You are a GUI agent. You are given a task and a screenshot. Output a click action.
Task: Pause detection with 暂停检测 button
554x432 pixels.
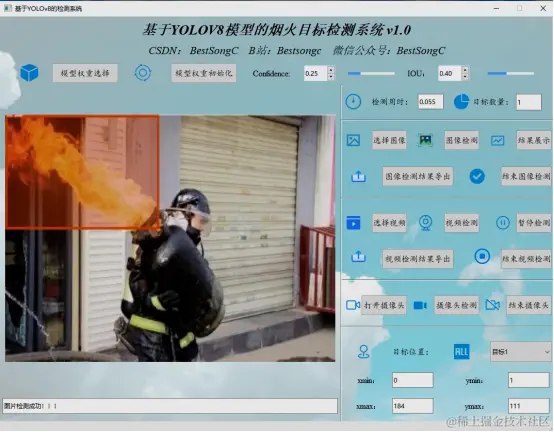pyautogui.click(x=534, y=223)
